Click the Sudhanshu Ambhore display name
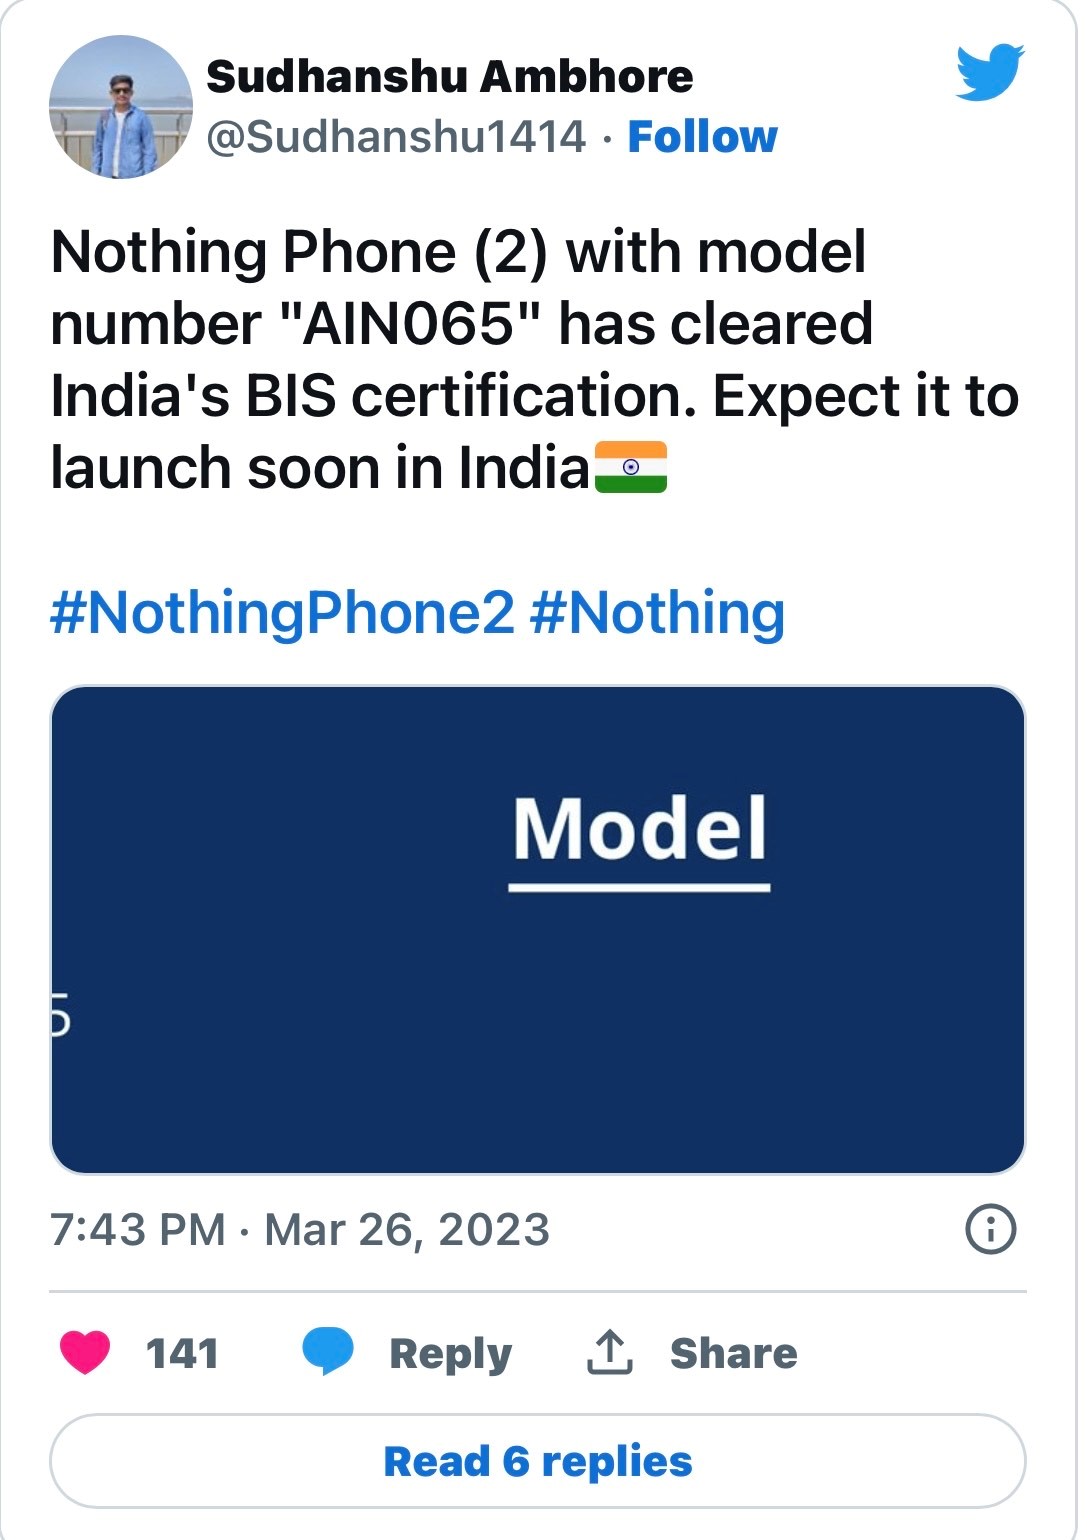The height and width of the screenshot is (1540, 1087). pos(449,77)
